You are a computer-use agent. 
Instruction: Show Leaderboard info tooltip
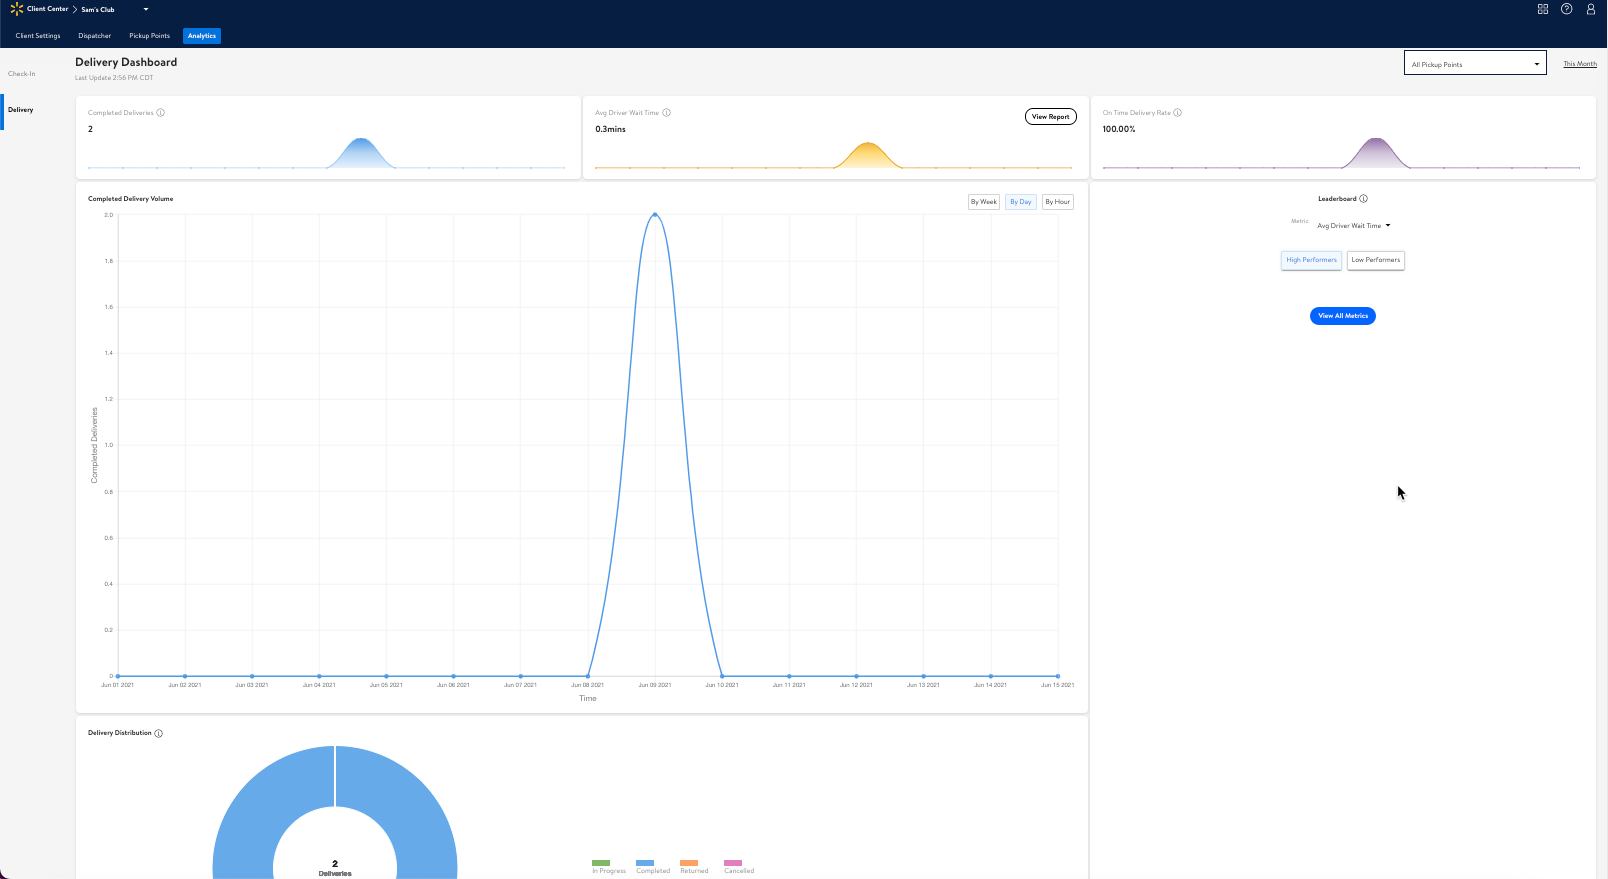click(1364, 199)
